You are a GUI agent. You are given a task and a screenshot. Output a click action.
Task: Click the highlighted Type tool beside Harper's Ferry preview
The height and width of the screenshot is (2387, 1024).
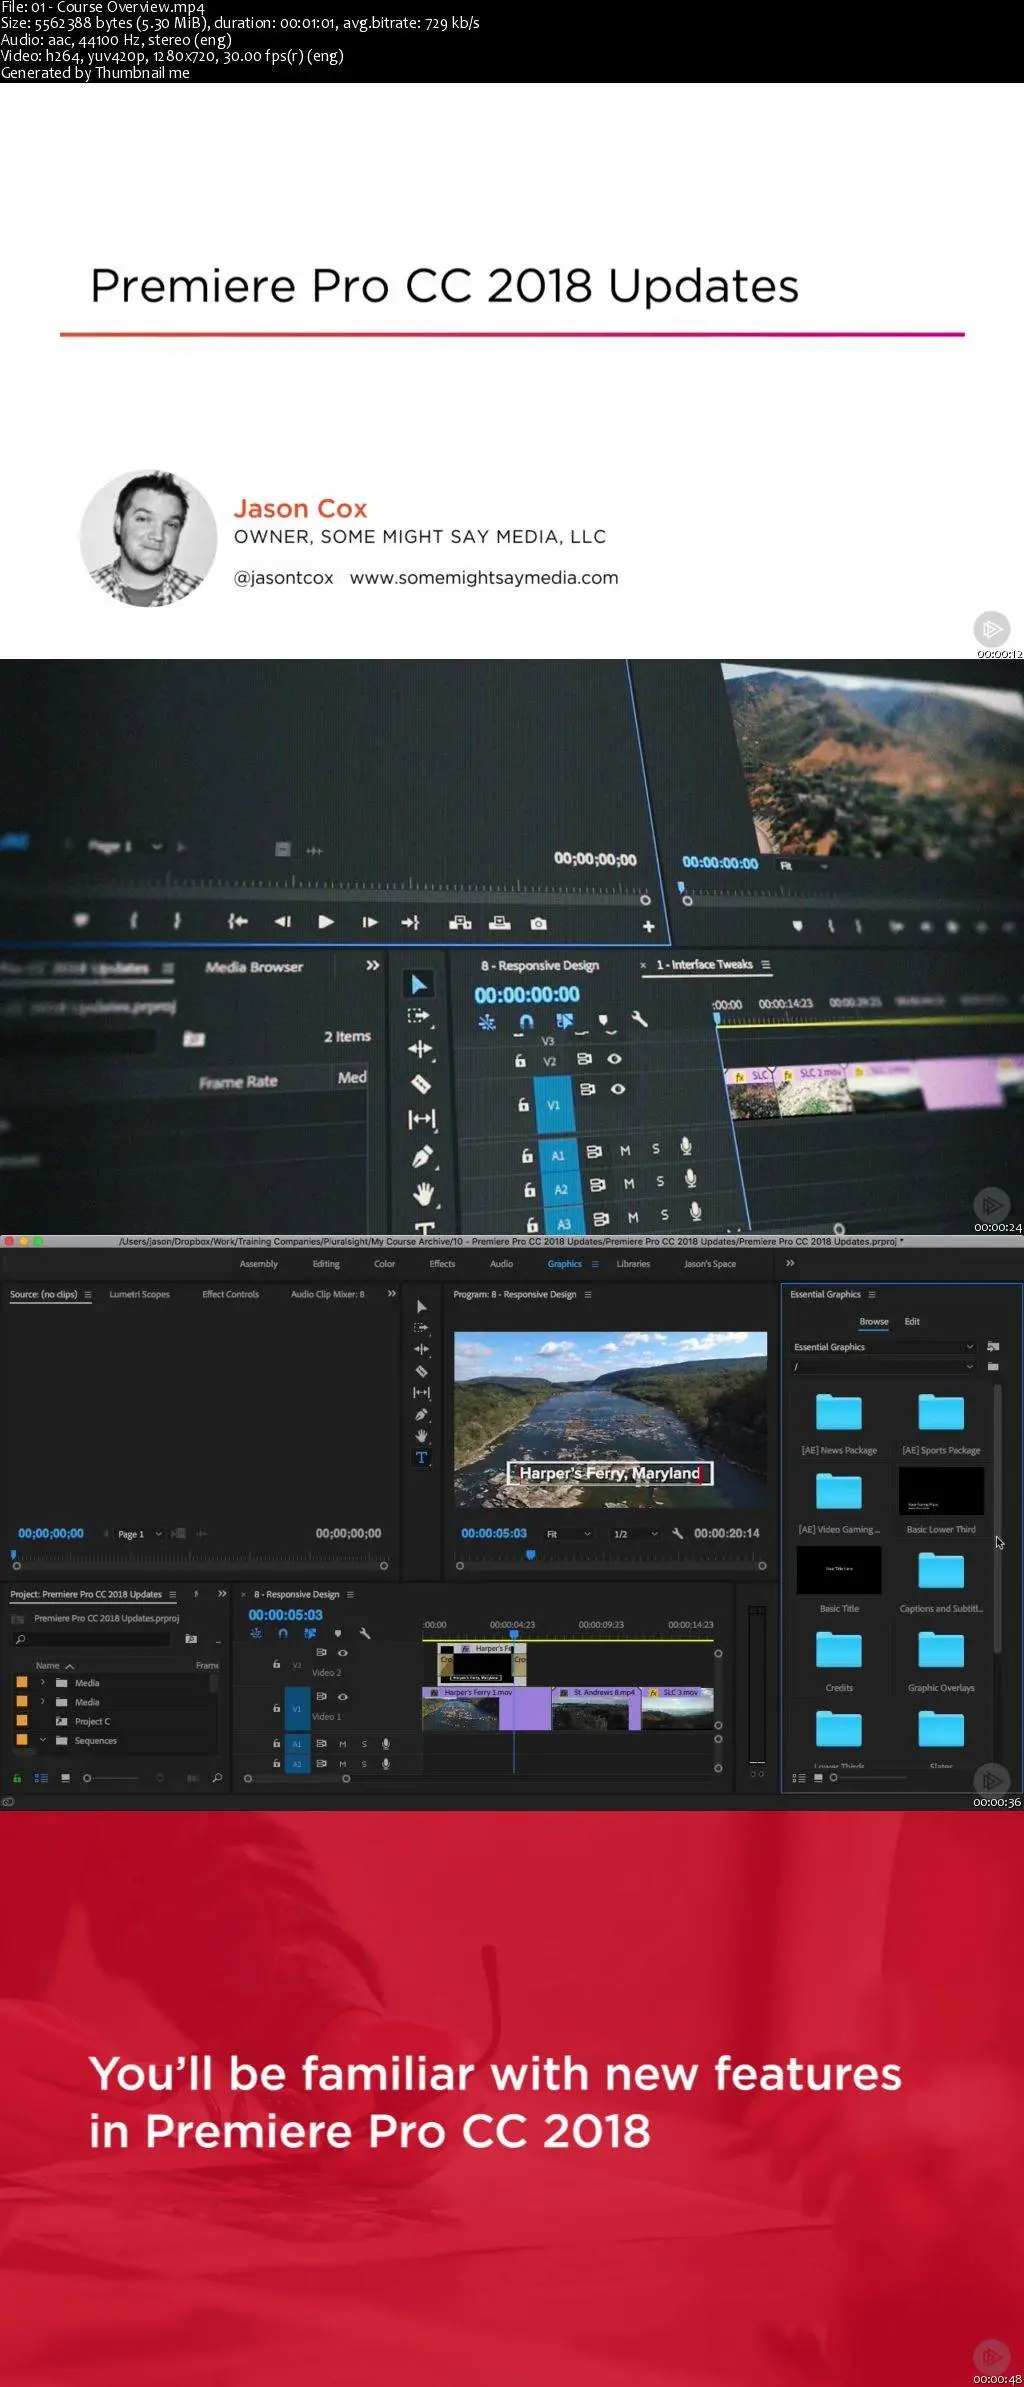coord(421,1458)
